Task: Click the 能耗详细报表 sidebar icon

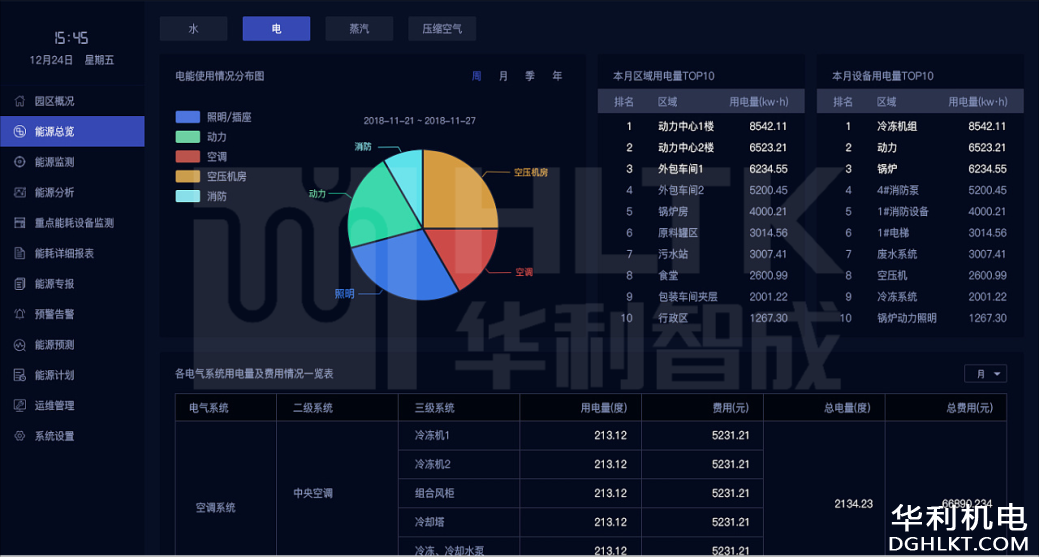Action: (x=20, y=253)
